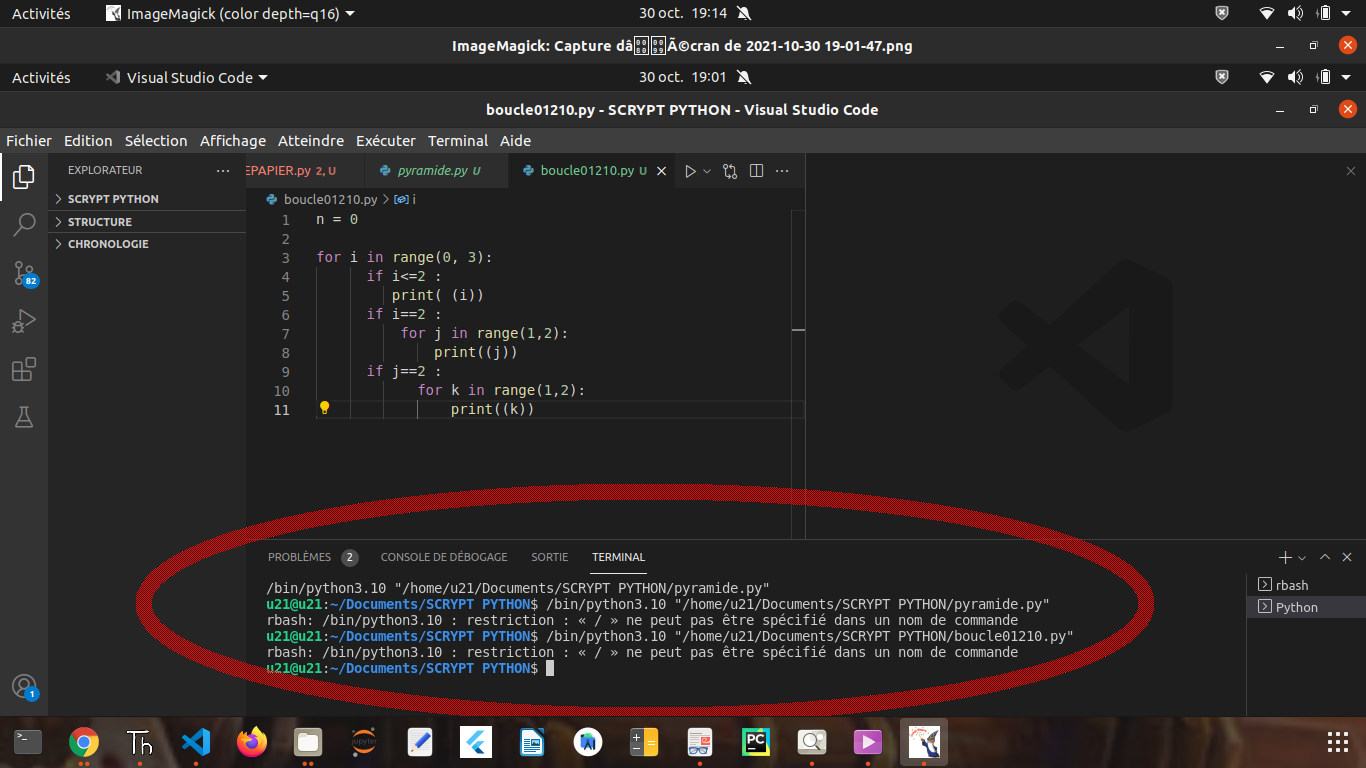The height and width of the screenshot is (768, 1366).
Task: Show the SORTIE panel tab
Action: click(x=550, y=557)
